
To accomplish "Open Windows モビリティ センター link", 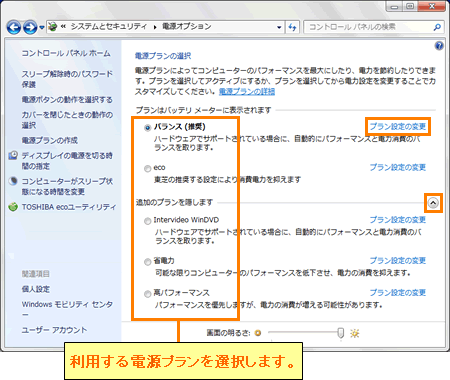I will (67, 309).
